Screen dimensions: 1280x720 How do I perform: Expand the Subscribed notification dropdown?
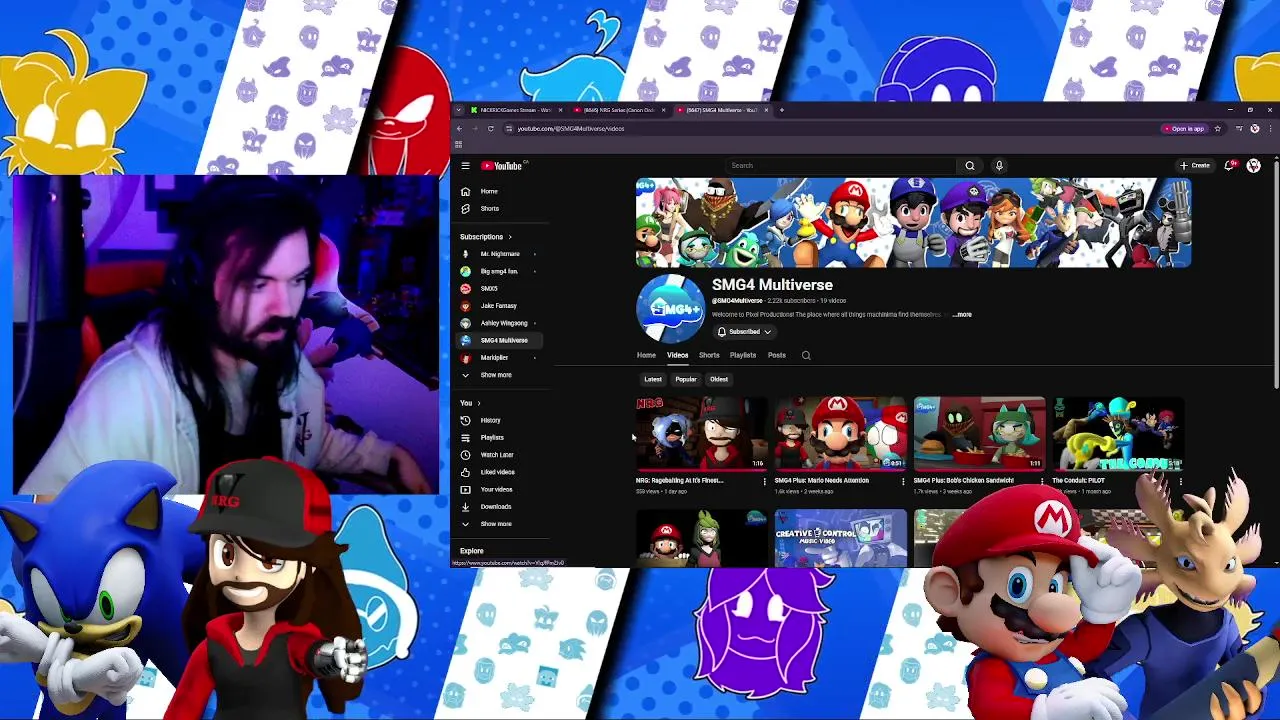pos(744,332)
